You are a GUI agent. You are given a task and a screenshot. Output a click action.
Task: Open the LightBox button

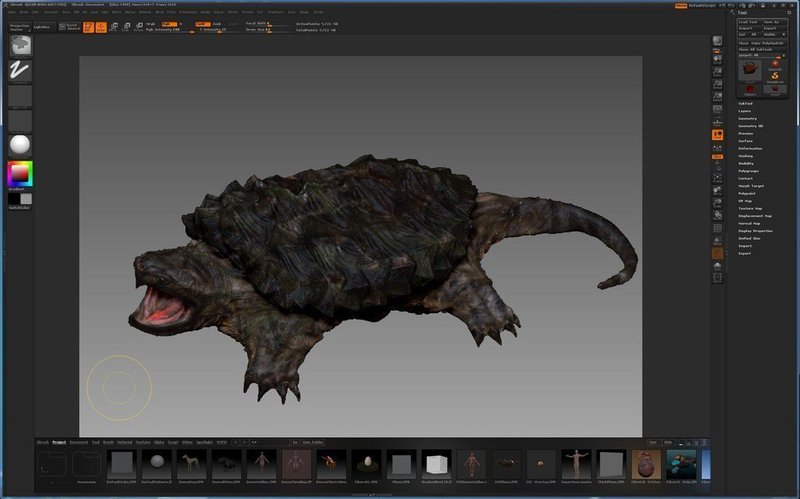pyautogui.click(x=42, y=27)
